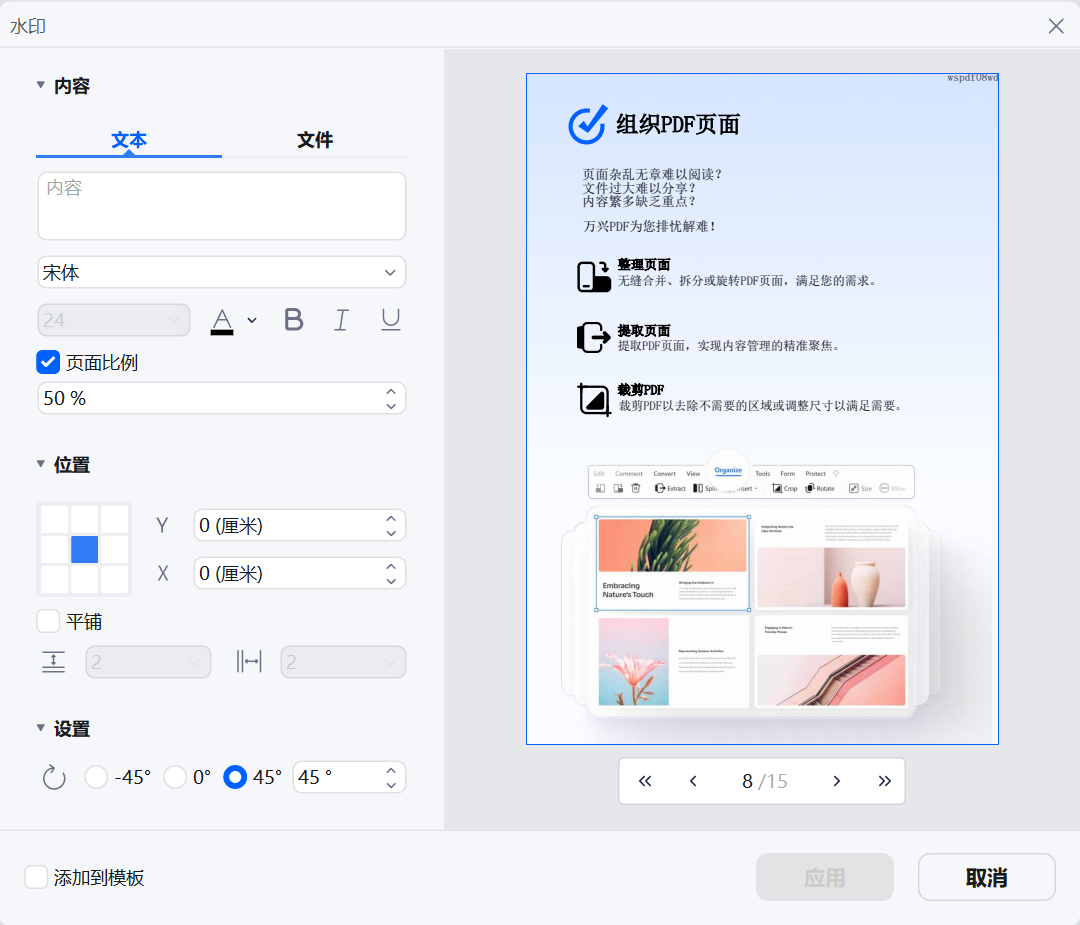Click the 取消 button
The width and height of the screenshot is (1080, 925).
pos(986,876)
